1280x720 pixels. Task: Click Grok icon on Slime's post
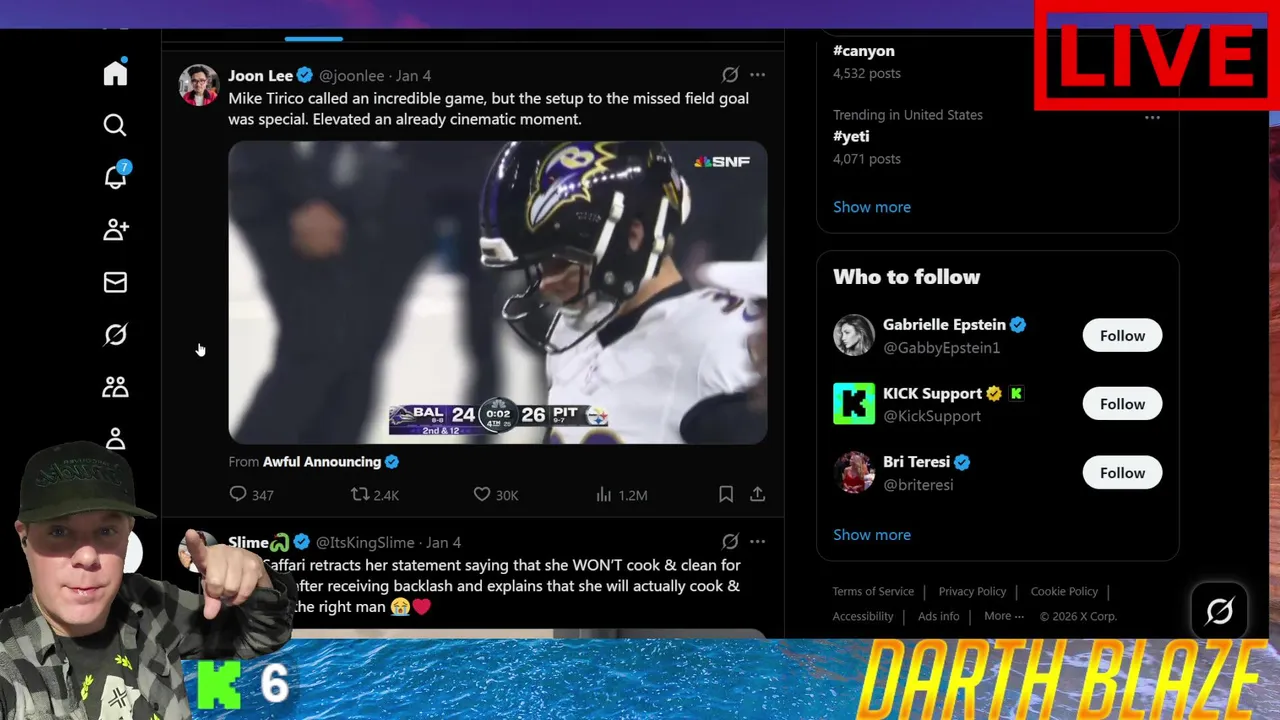click(x=730, y=542)
